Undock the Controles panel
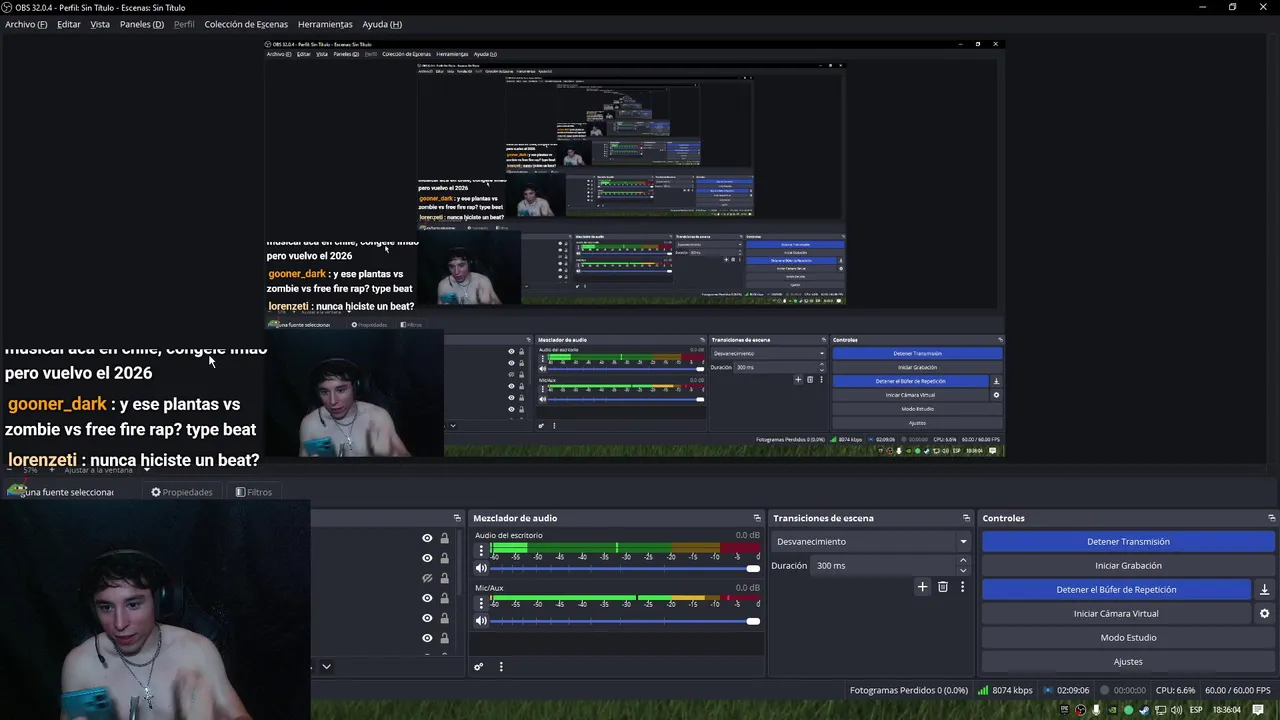 pyautogui.click(x=1271, y=518)
